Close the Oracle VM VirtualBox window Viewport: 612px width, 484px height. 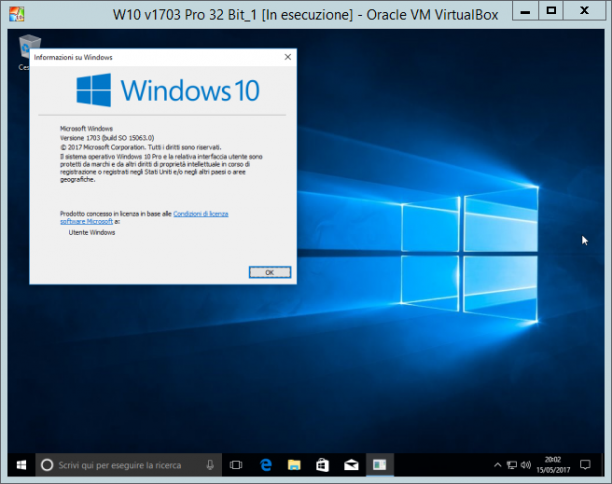click(584, 11)
